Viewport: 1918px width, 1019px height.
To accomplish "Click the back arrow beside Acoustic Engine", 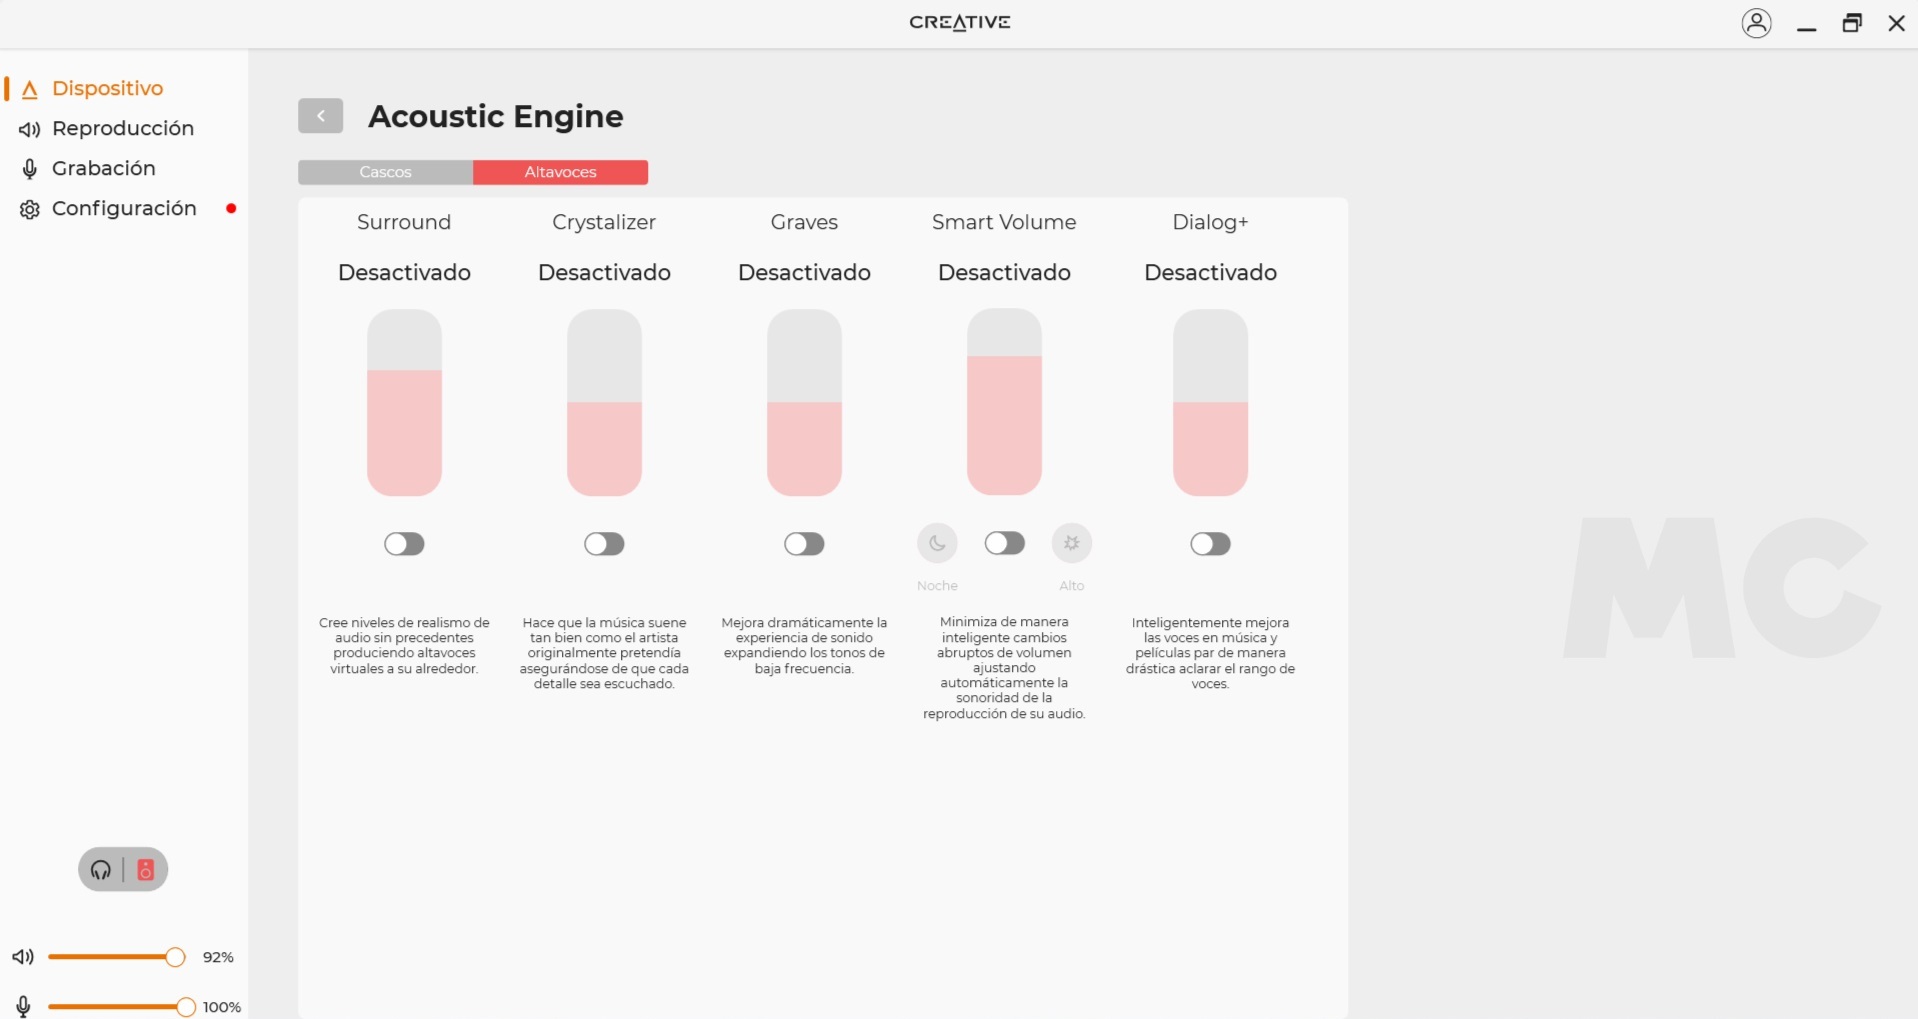I will coord(320,116).
